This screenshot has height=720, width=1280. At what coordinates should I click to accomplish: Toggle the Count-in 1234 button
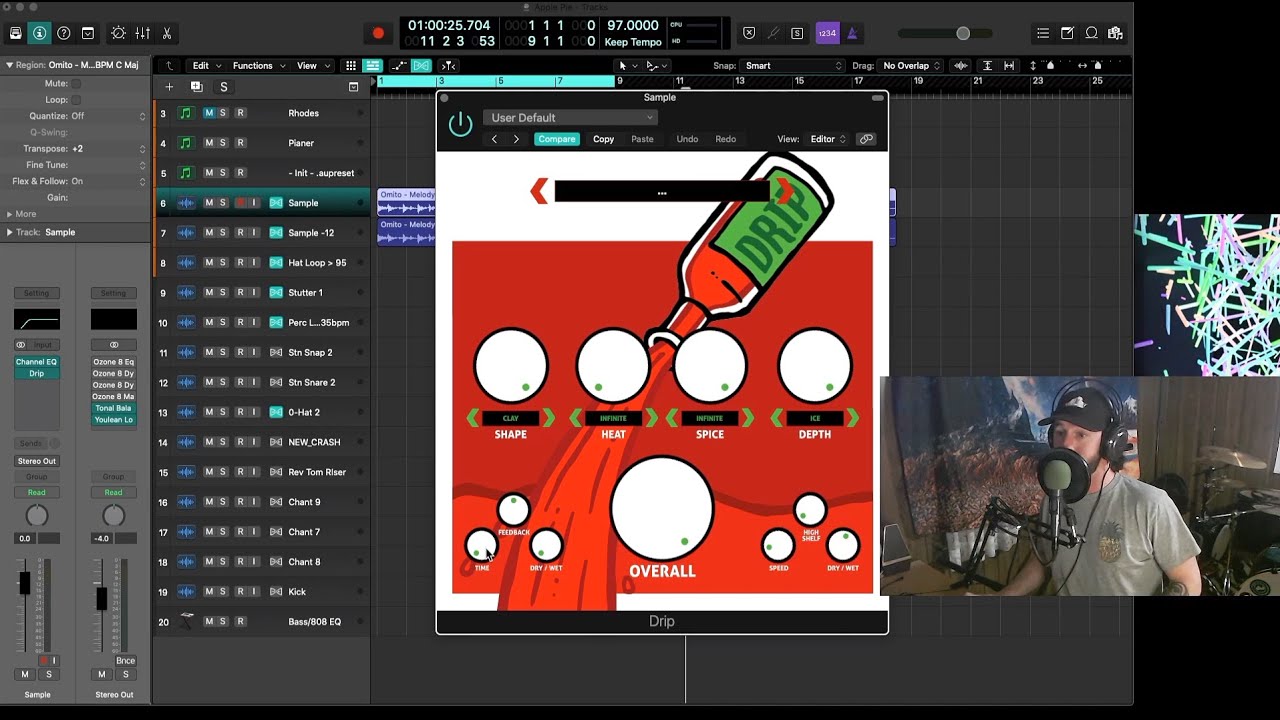[x=827, y=33]
